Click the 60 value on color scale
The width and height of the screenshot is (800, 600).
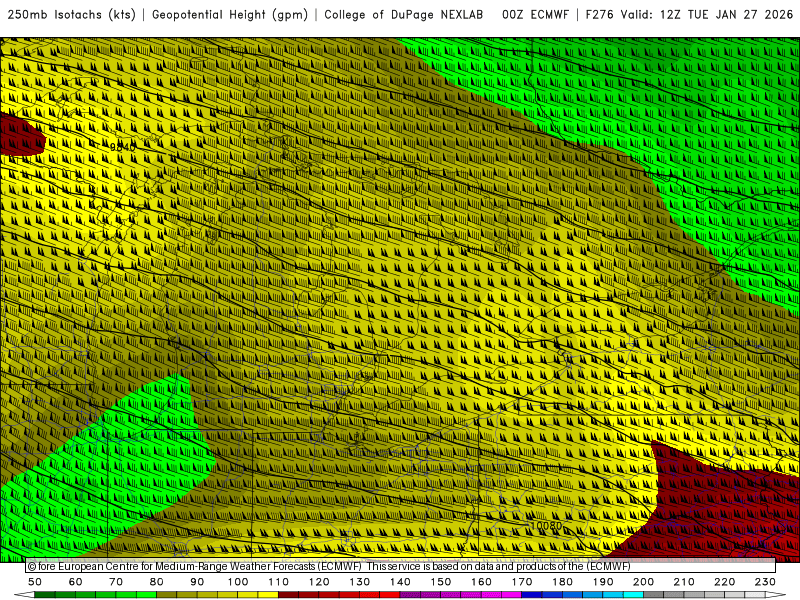pyautogui.click(x=76, y=582)
